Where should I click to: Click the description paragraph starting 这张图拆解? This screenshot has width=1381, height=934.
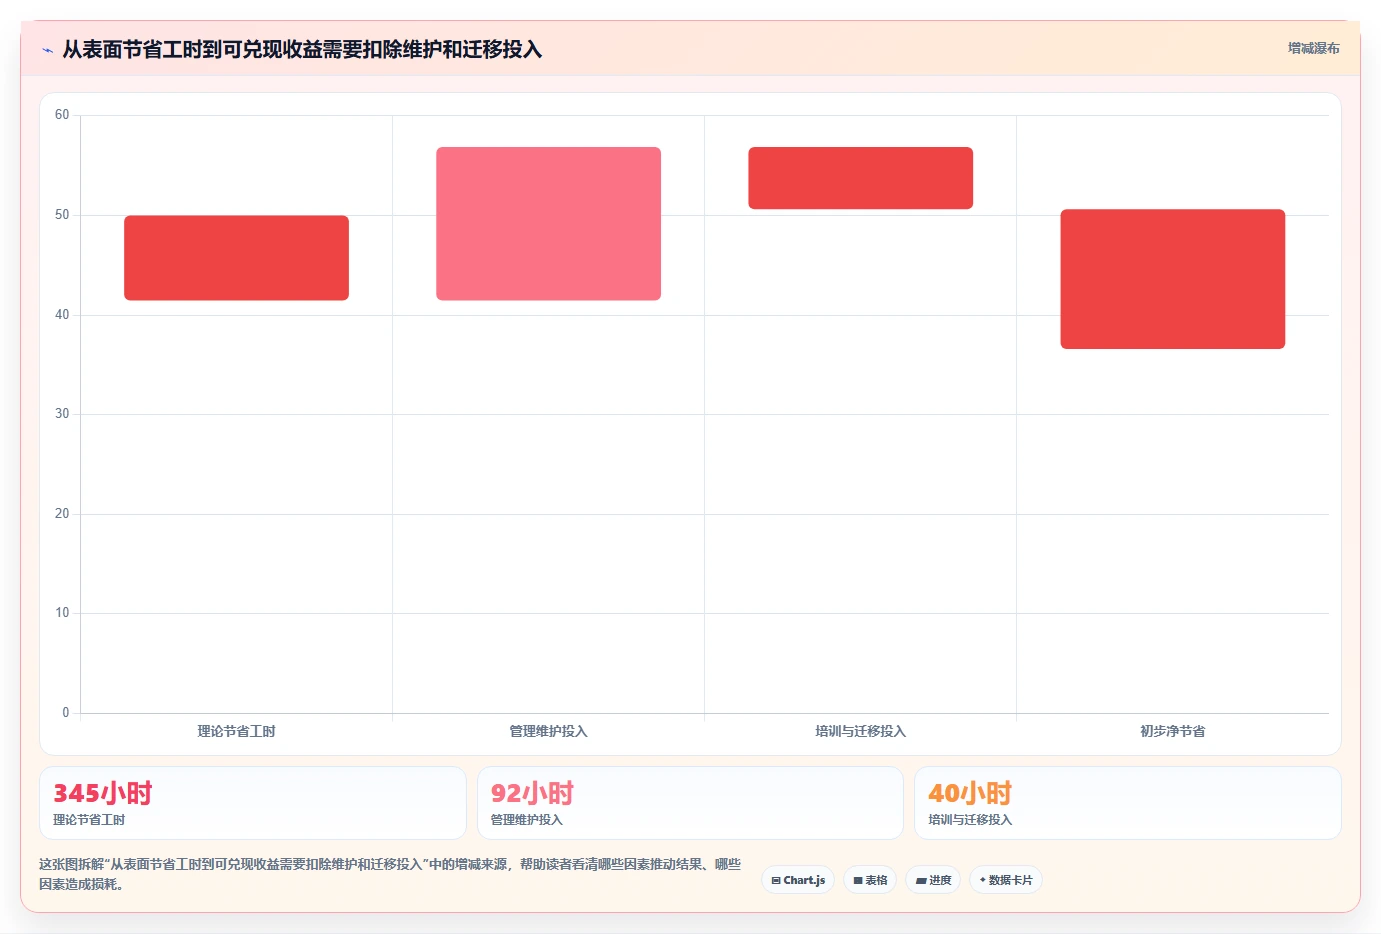tap(390, 874)
